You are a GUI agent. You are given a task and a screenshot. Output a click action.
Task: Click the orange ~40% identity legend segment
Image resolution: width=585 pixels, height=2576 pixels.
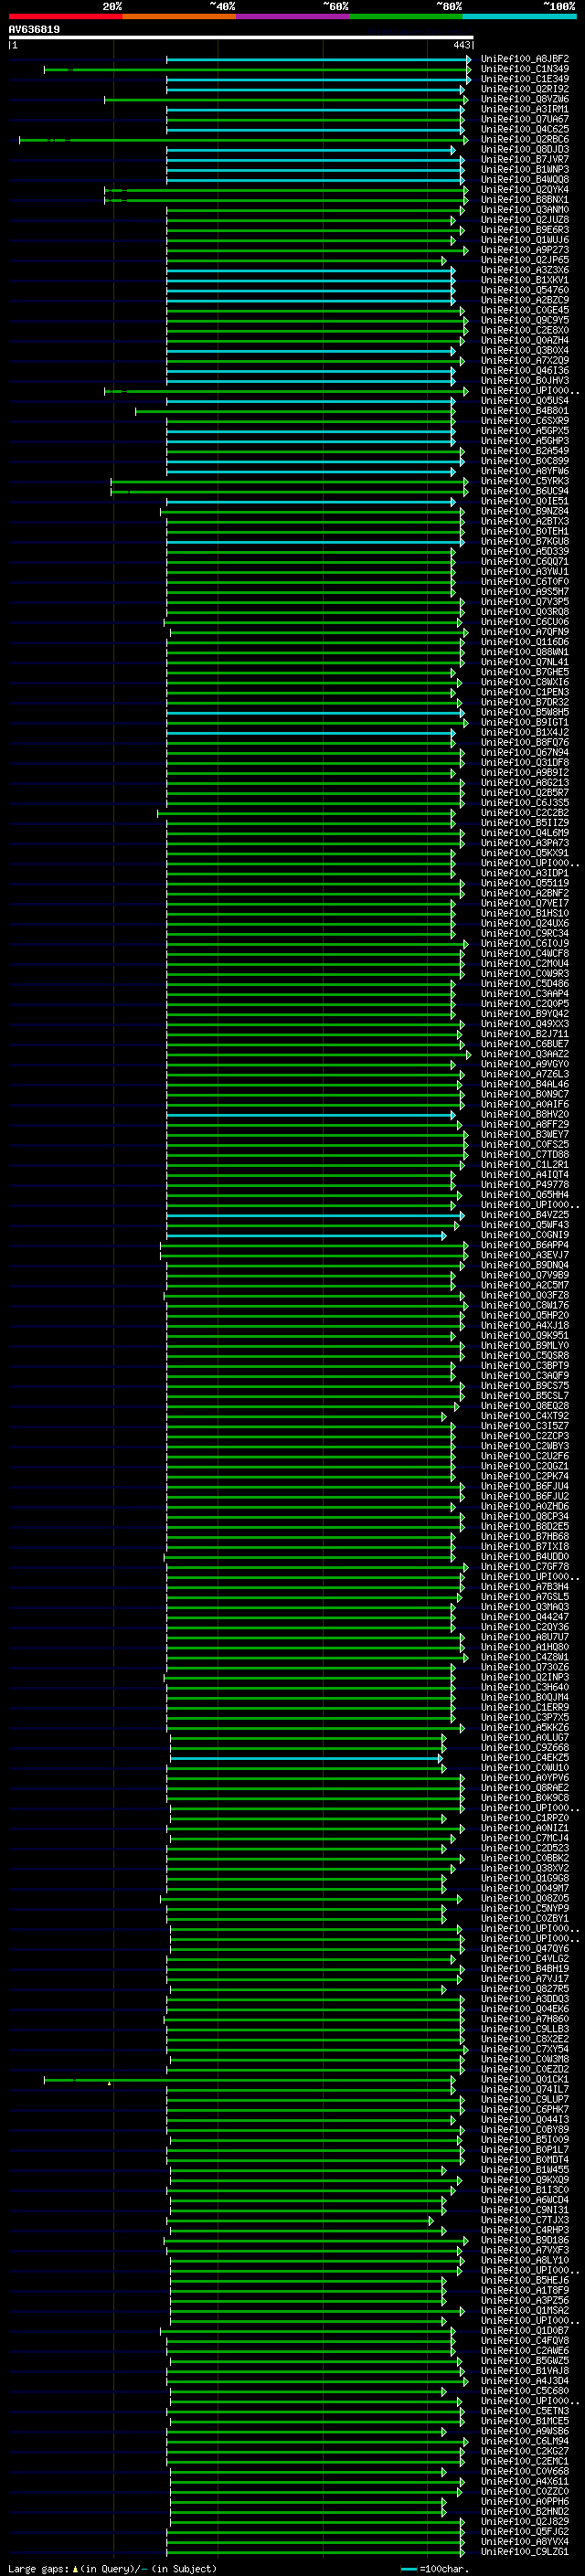point(179,16)
